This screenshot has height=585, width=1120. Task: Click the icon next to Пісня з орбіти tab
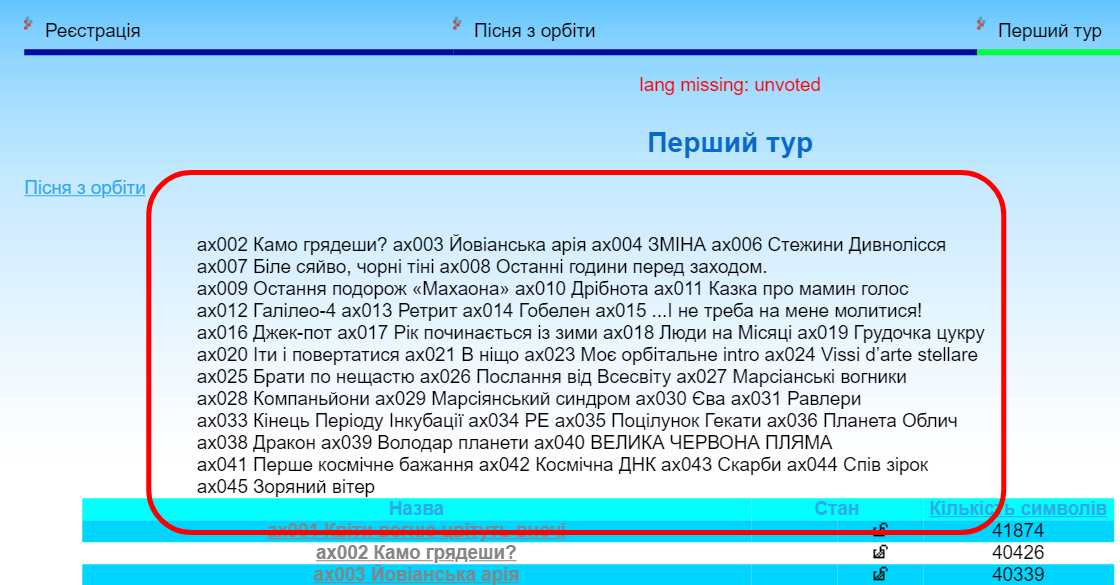[457, 24]
